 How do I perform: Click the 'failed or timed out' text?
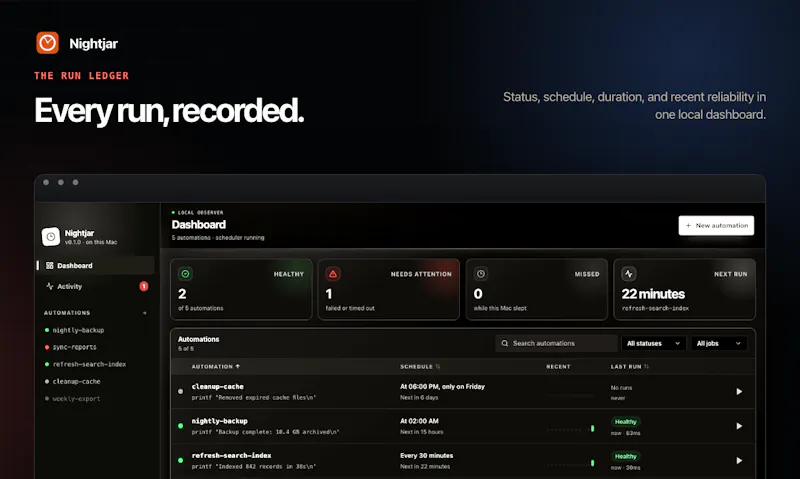click(x=350, y=308)
